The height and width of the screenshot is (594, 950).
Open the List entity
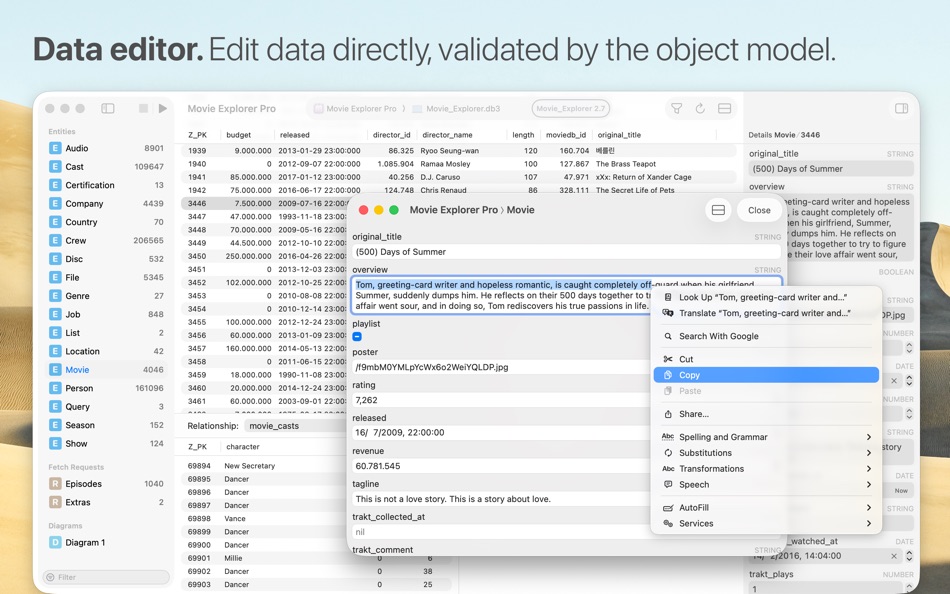106,333
